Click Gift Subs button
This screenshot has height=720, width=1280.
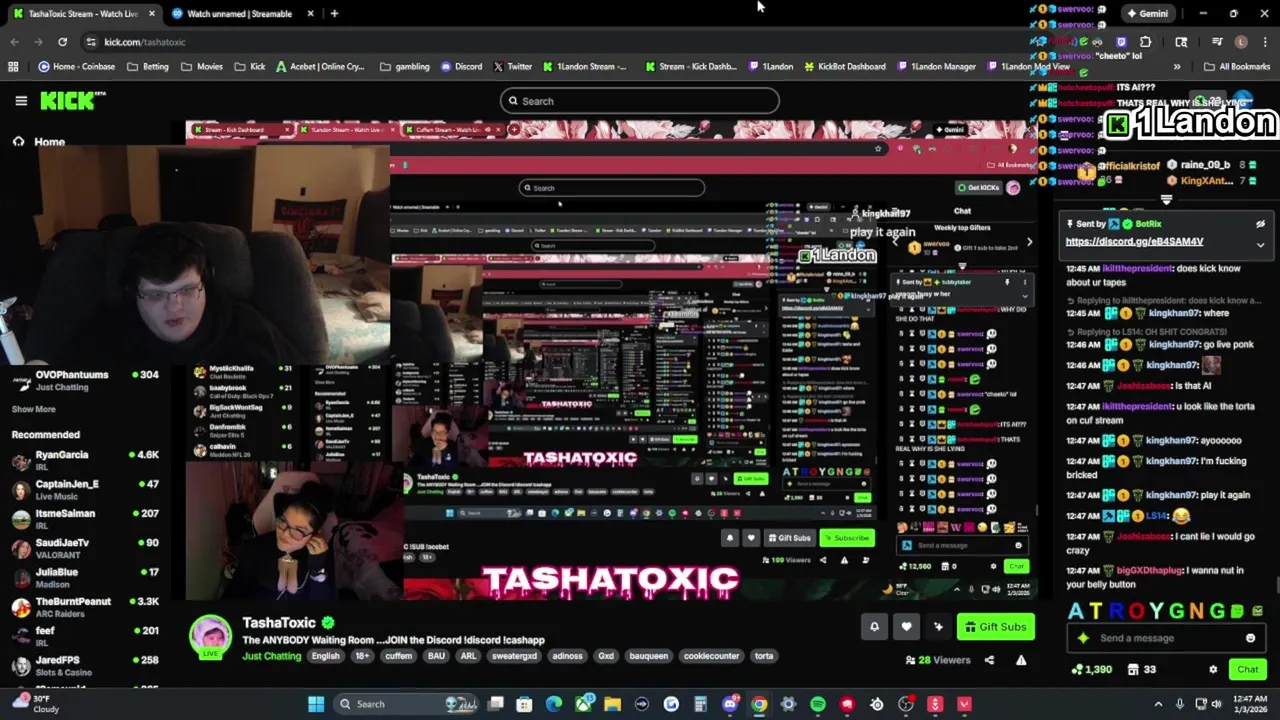click(x=995, y=627)
